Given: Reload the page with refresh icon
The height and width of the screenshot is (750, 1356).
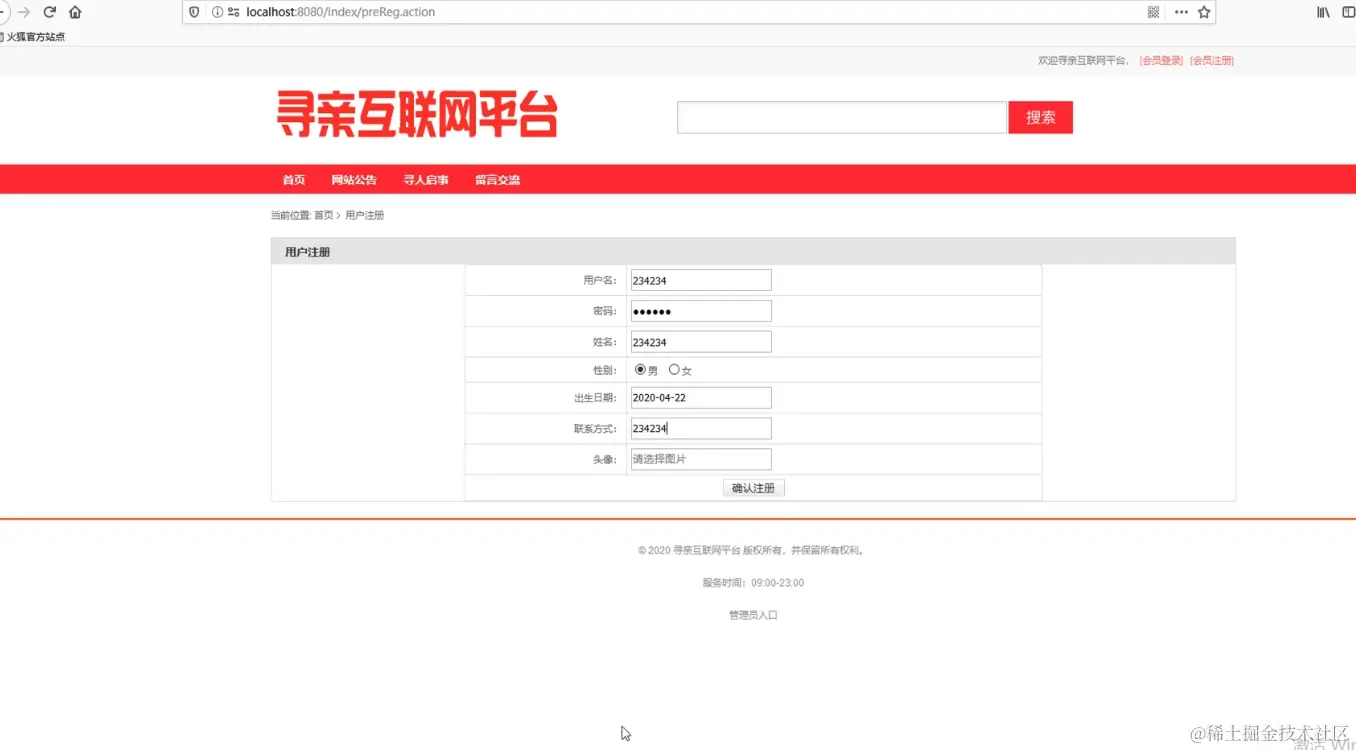Looking at the screenshot, I should (49, 12).
